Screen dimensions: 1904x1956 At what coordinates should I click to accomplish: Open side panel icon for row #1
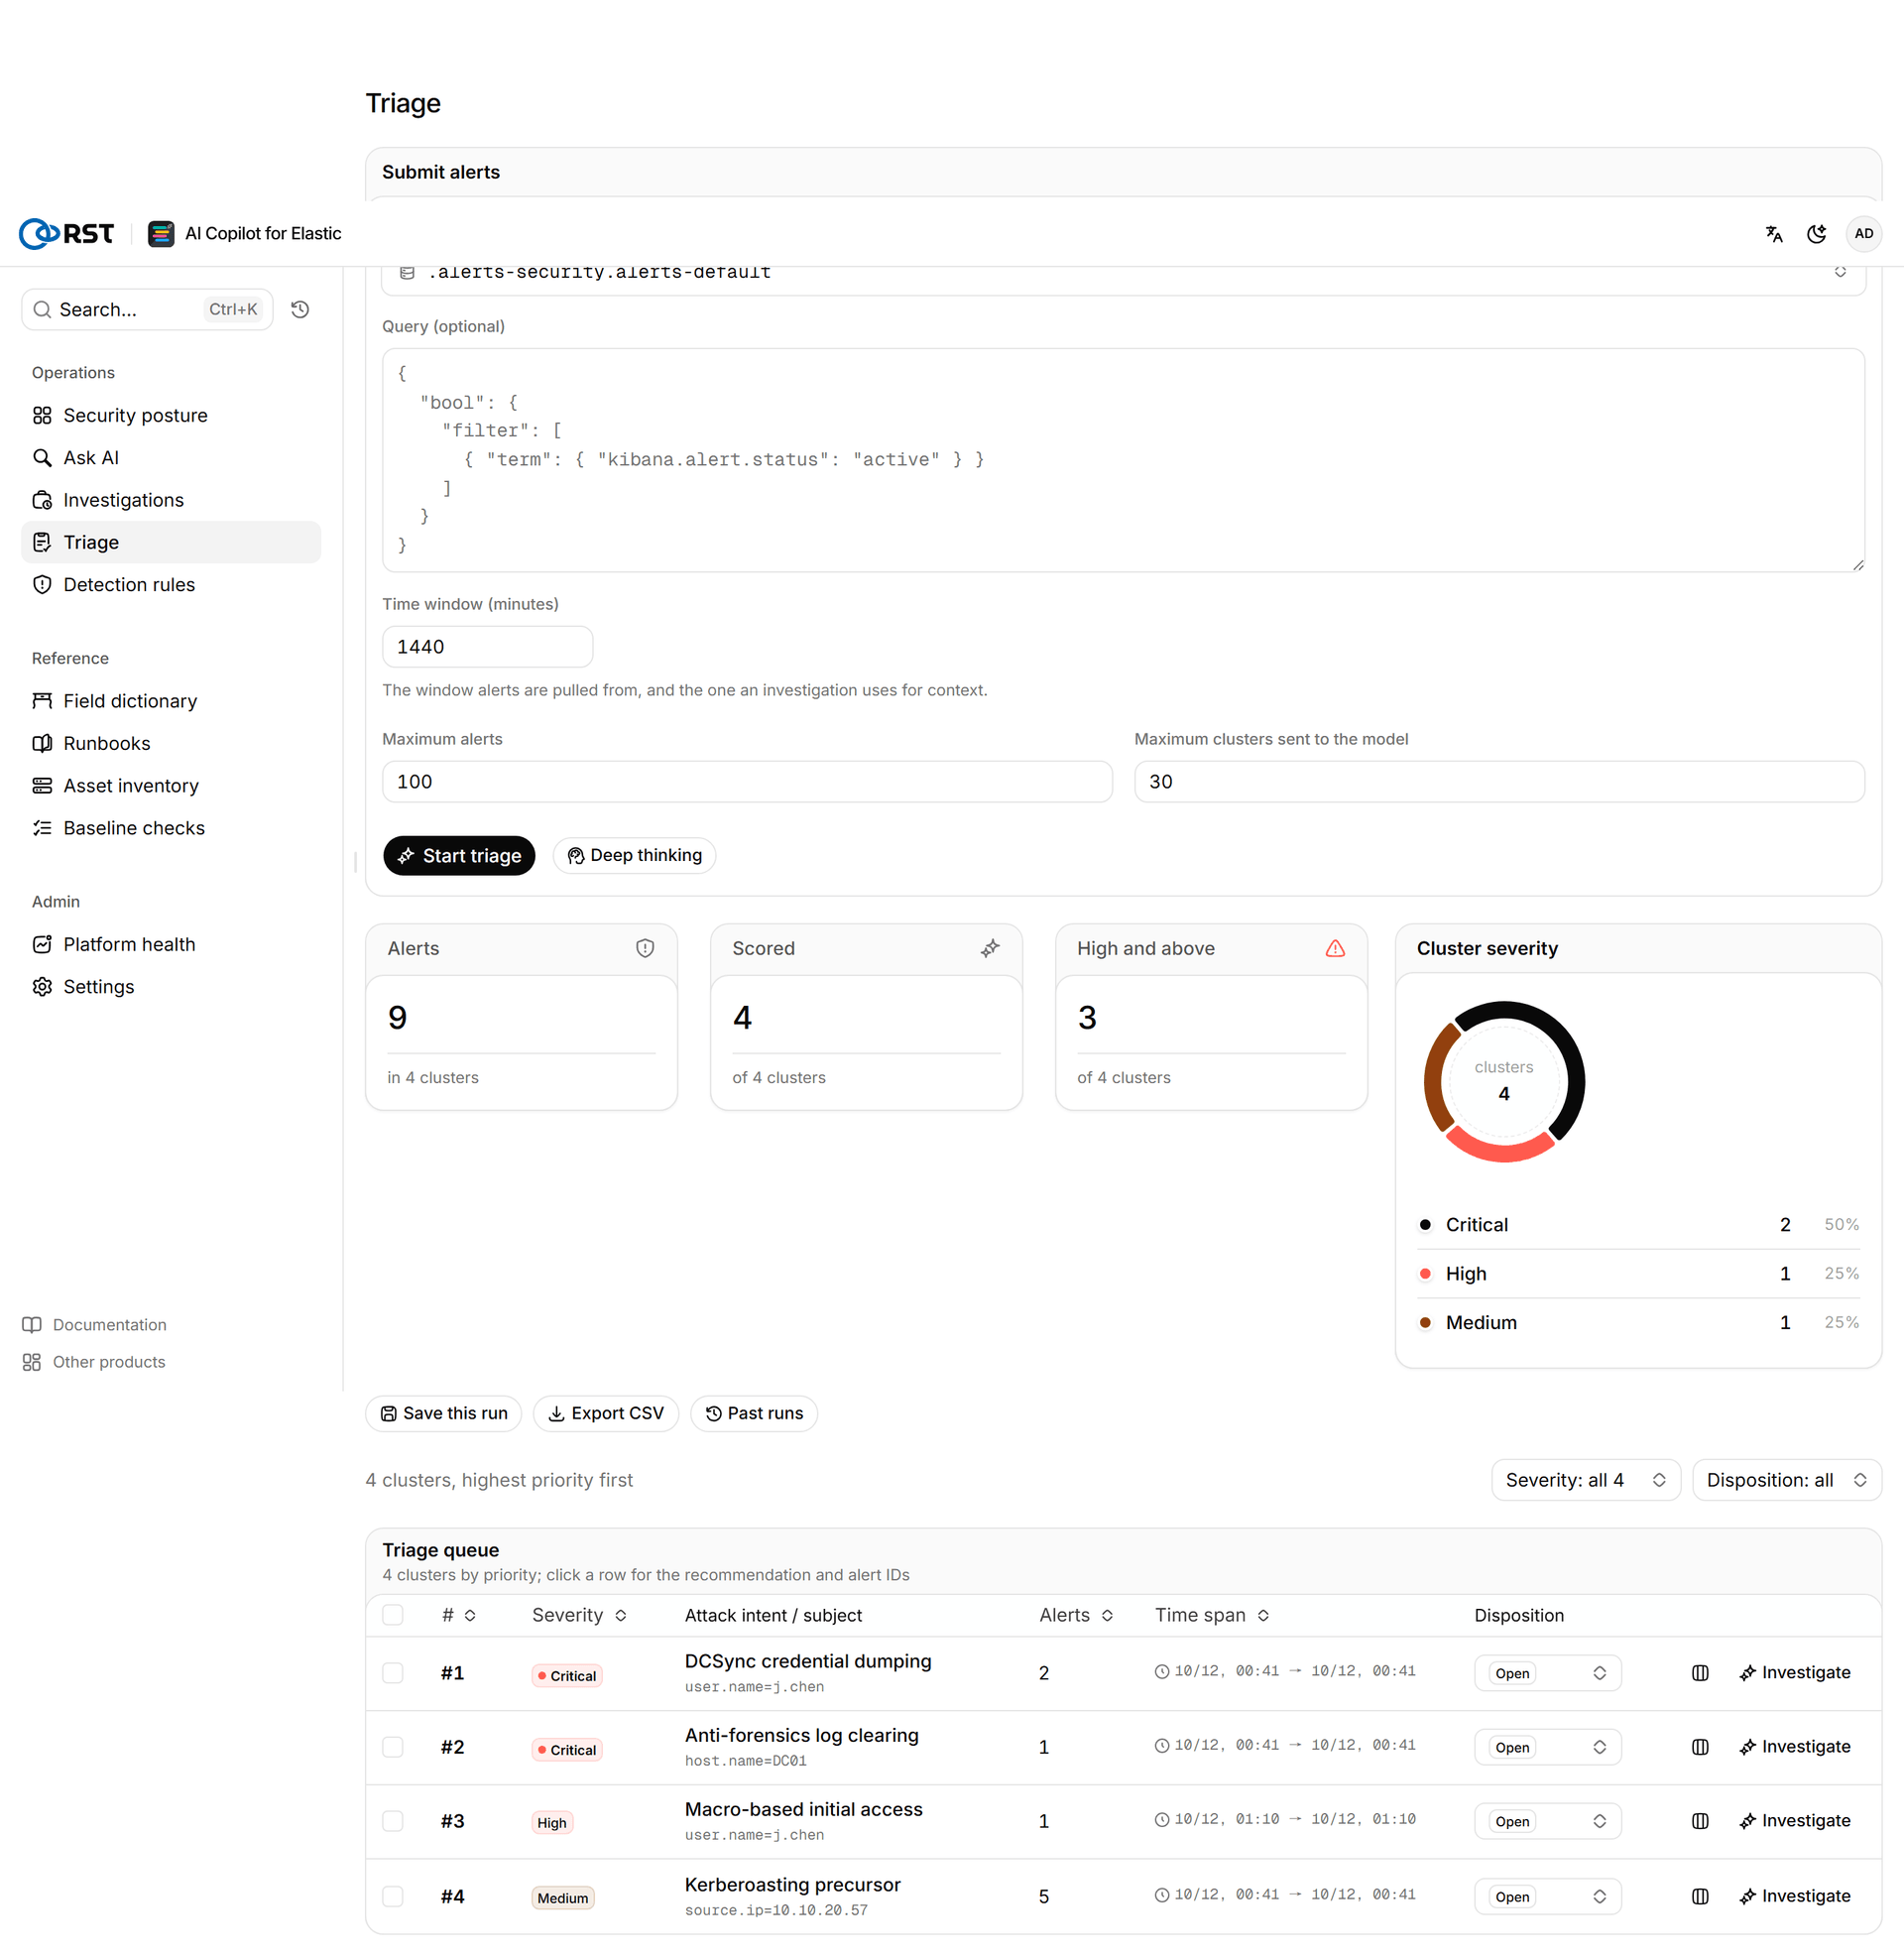coord(1700,1673)
